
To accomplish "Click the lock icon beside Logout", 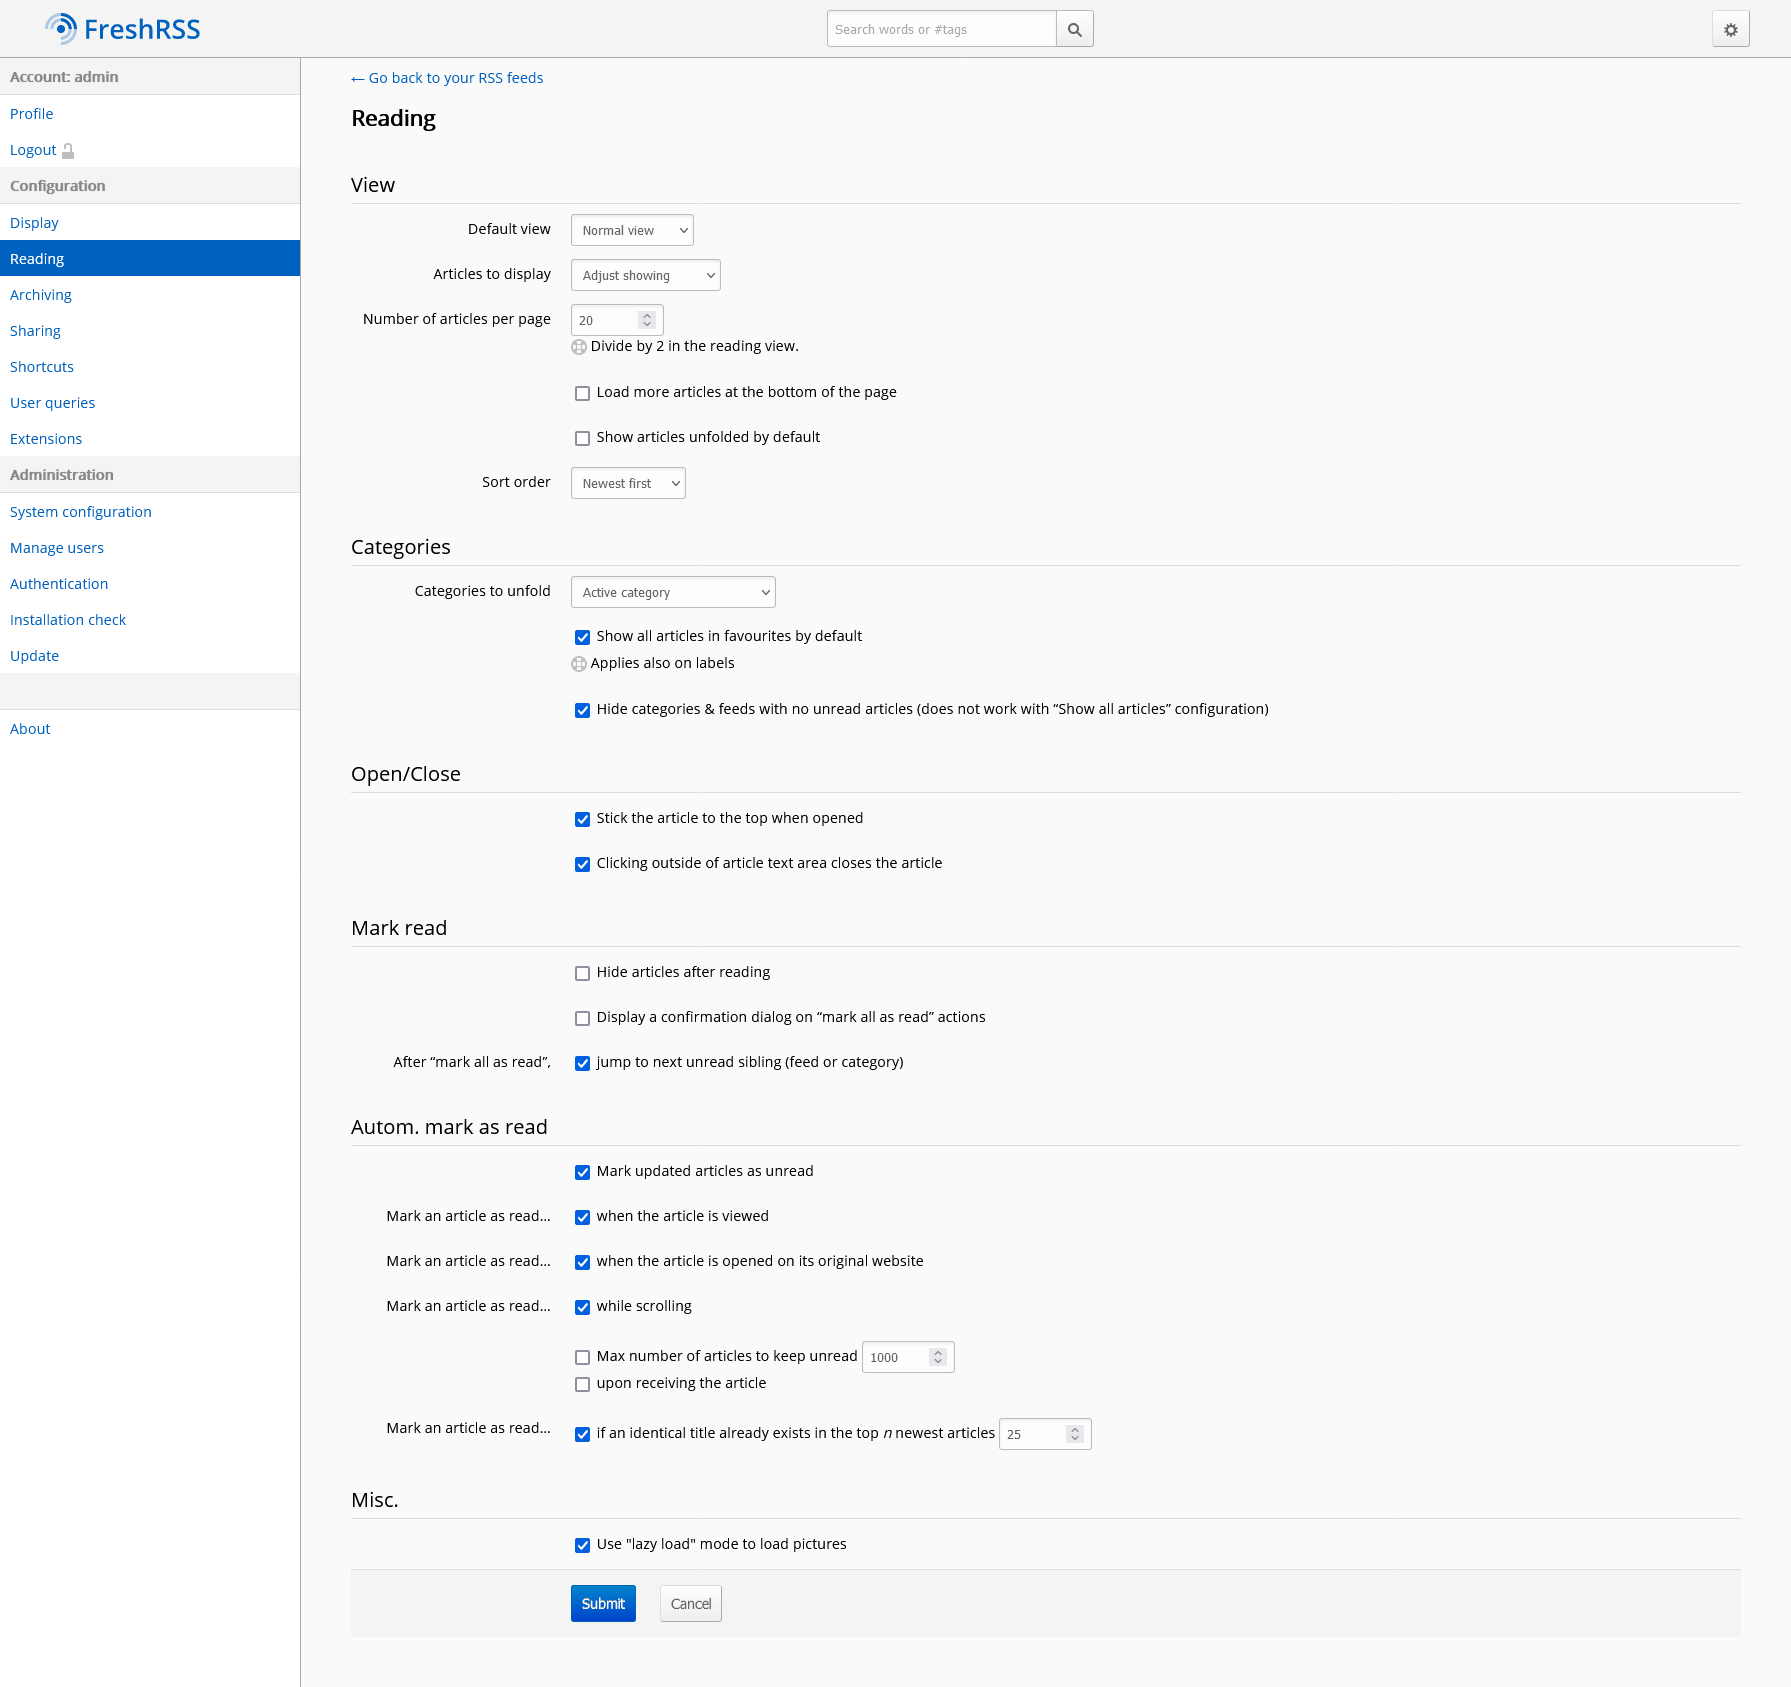I will (68, 151).
